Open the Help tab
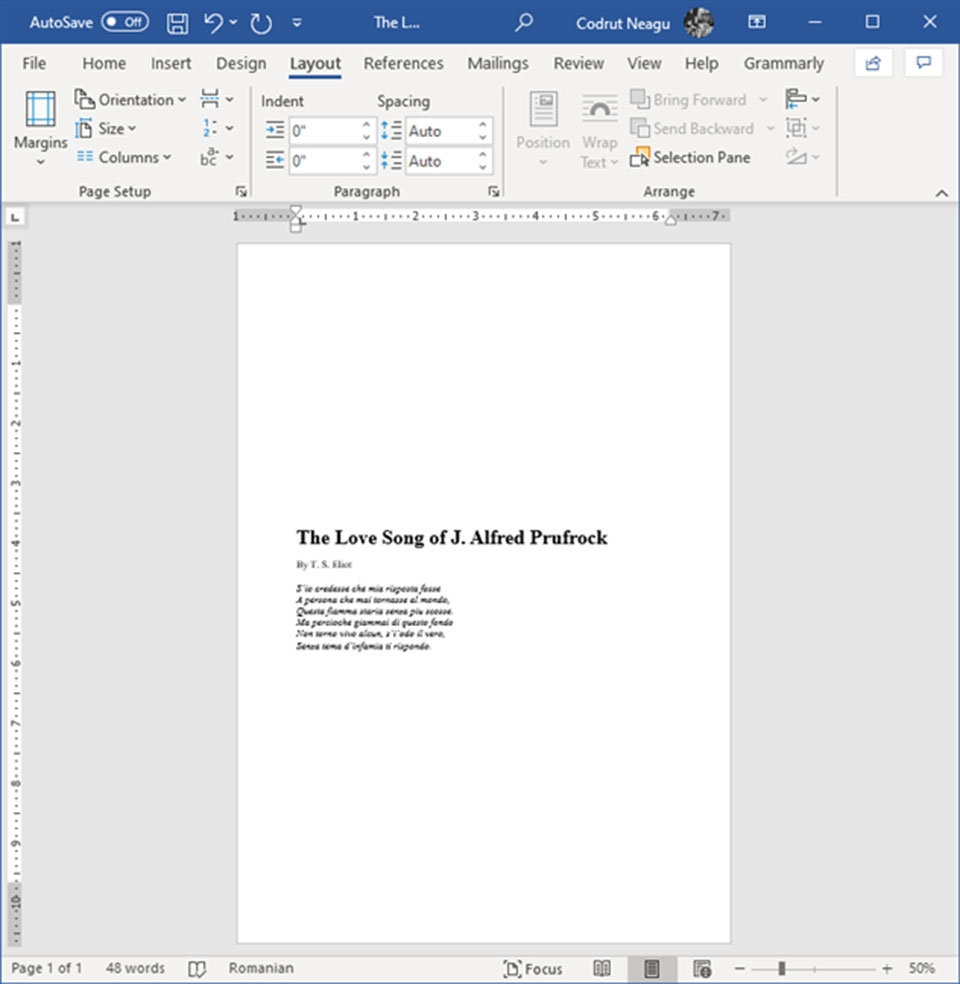Screen dimensions: 960x984 [x=701, y=63]
